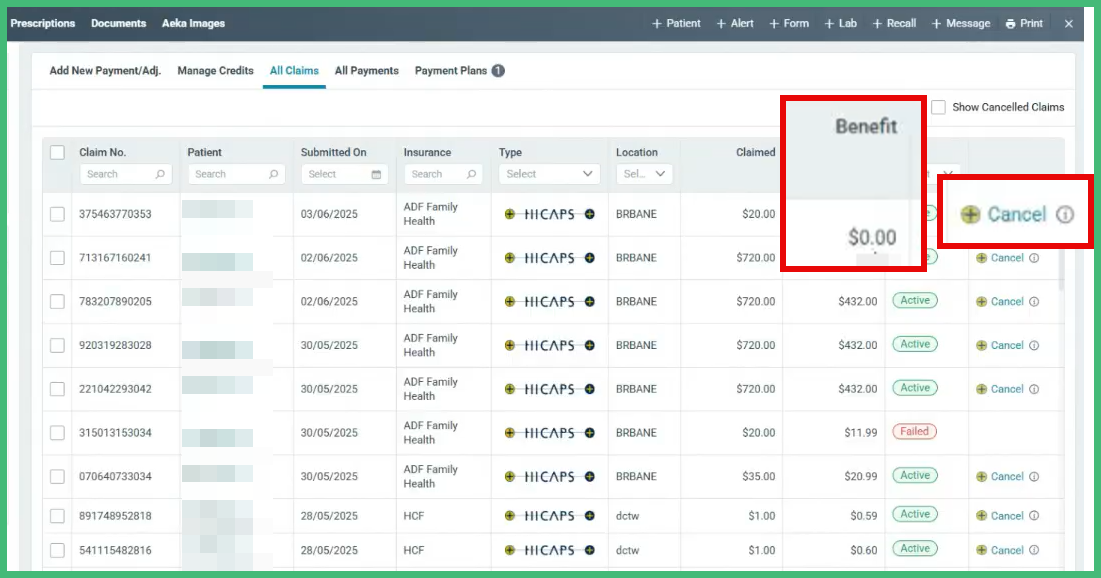The image size is (1101, 578).
Task: Click info icon for claim 221042293042
Action: pyautogui.click(x=1034, y=388)
